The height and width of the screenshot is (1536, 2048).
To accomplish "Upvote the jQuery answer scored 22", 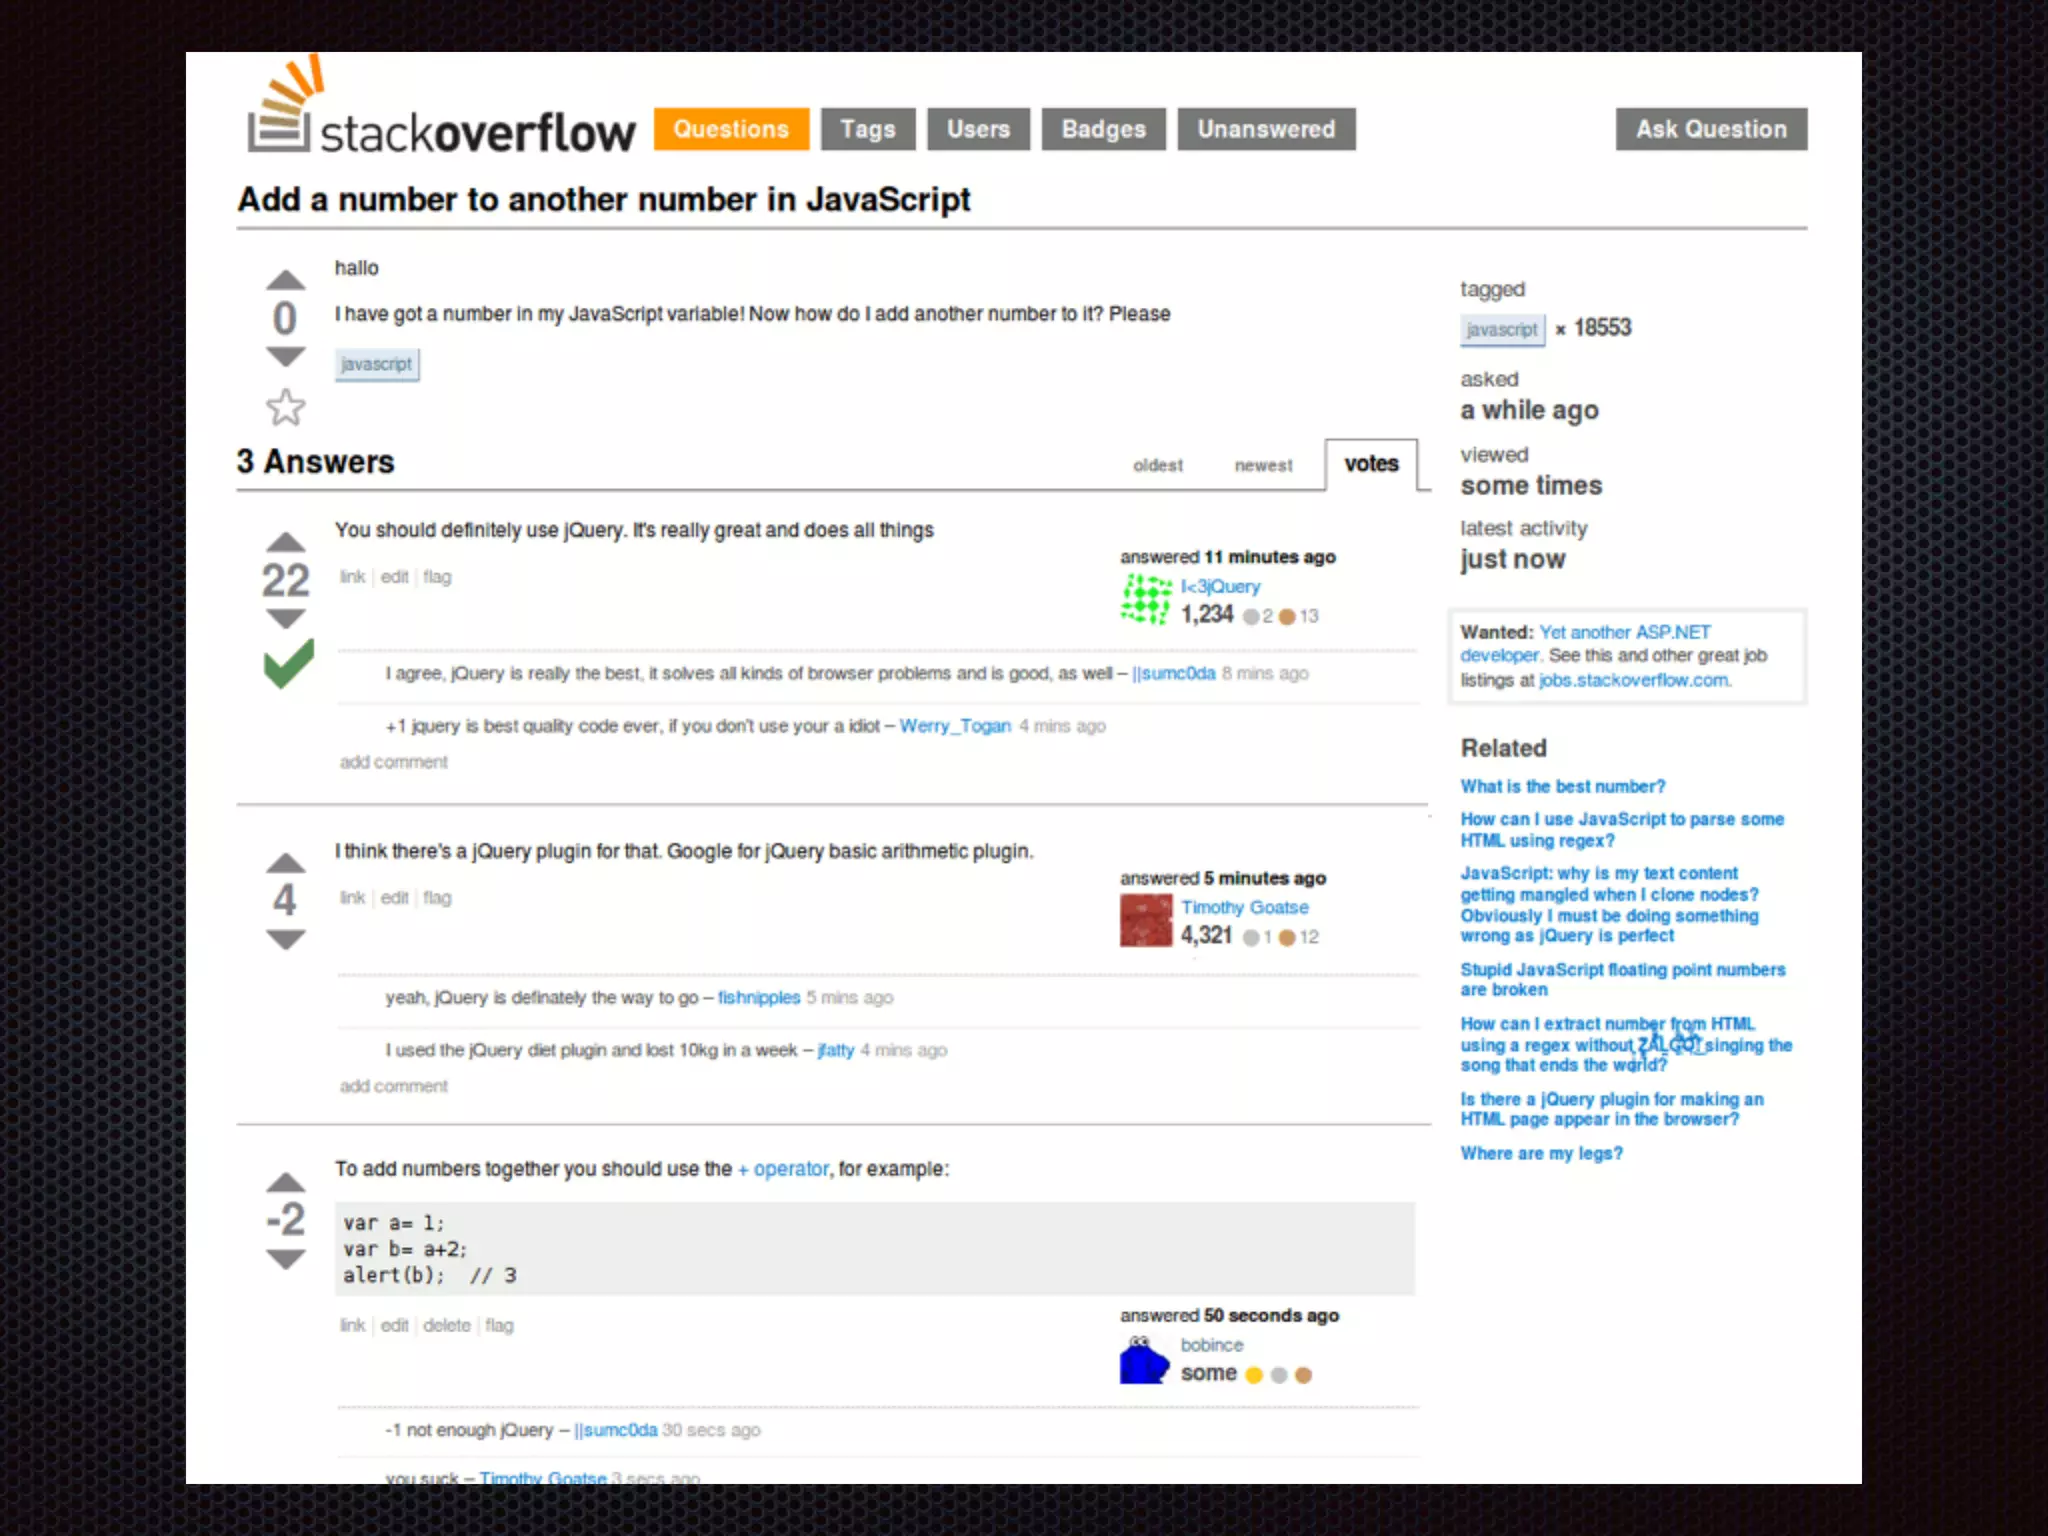I will 285,543.
